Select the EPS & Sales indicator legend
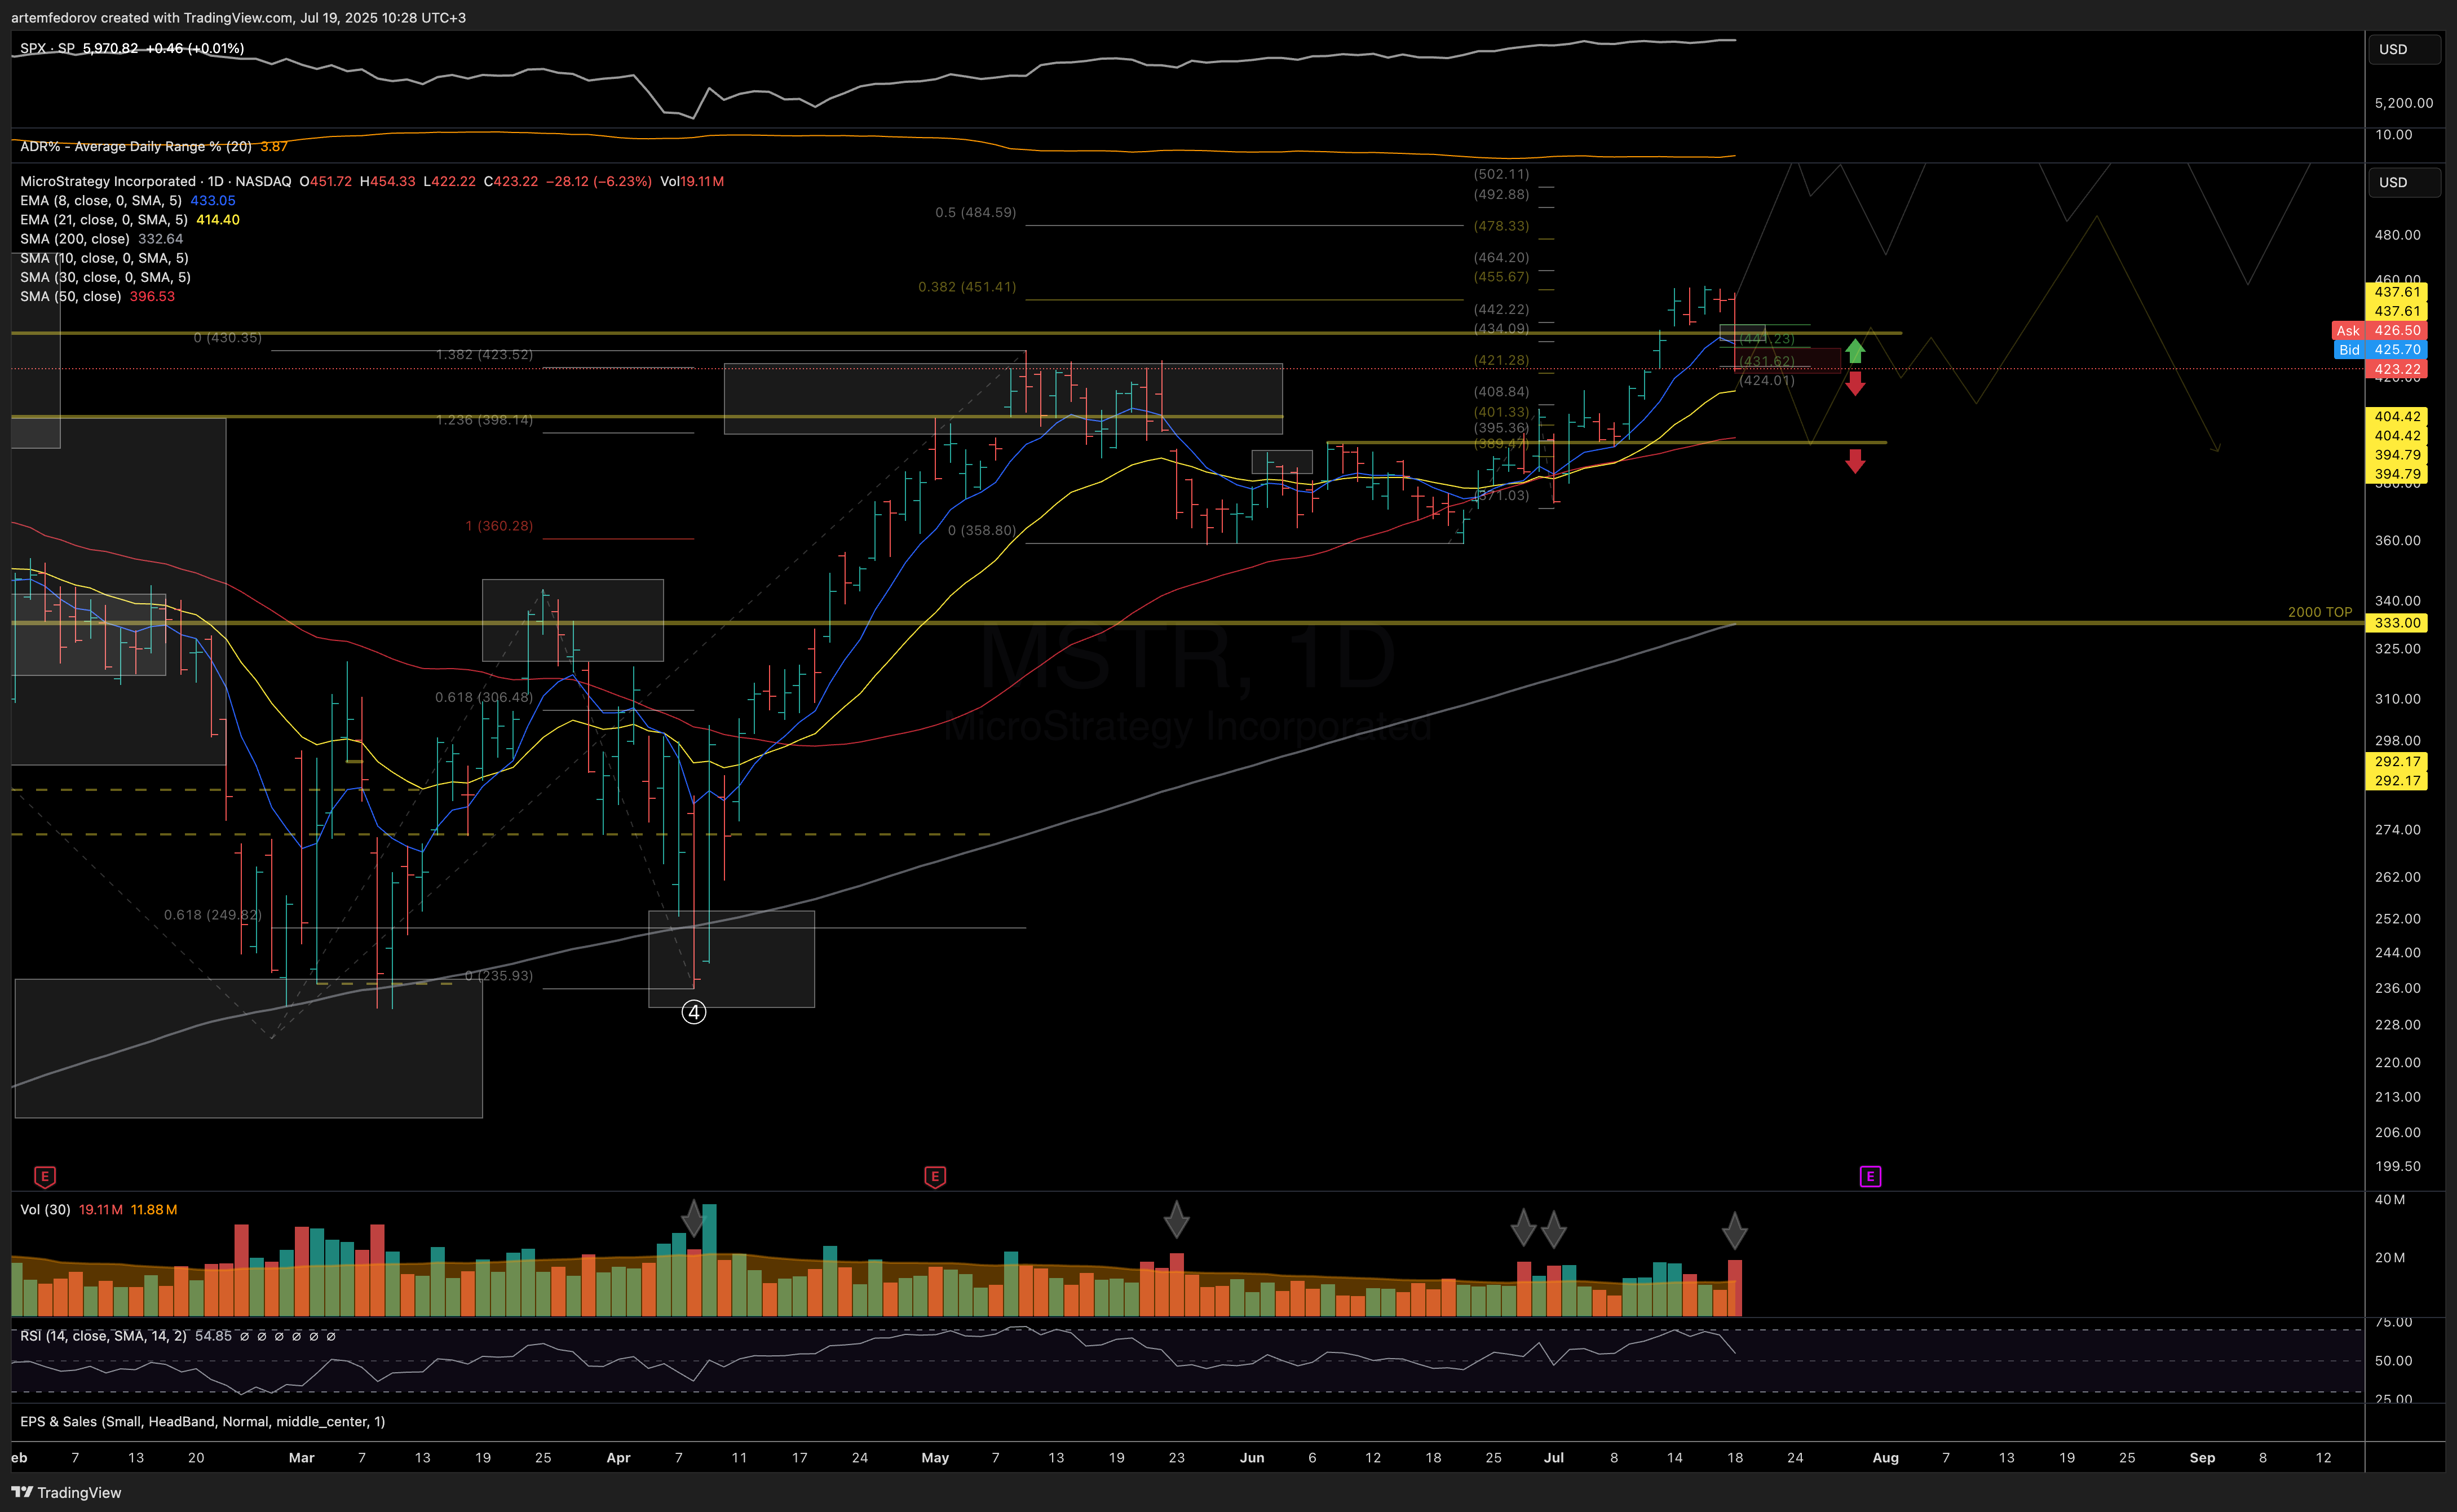Image resolution: width=2457 pixels, height=1512 pixels. (x=202, y=1421)
